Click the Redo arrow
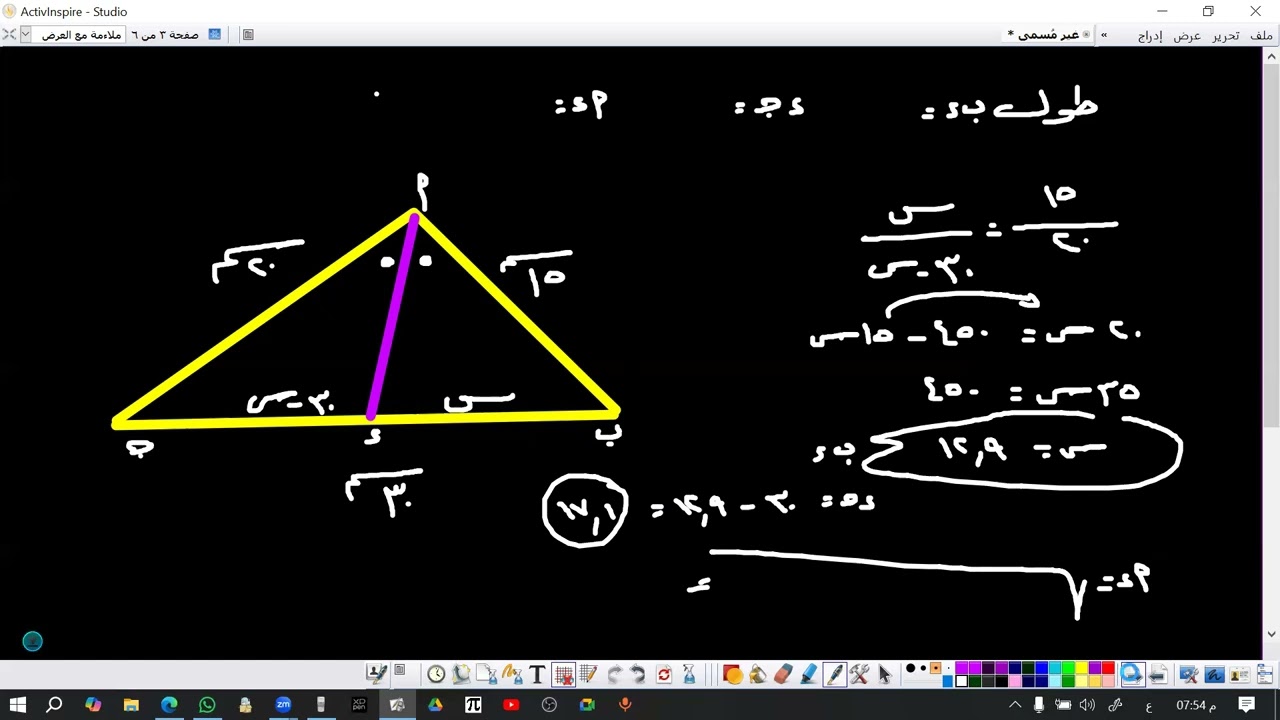Image resolution: width=1280 pixels, height=720 pixels. 615,674
